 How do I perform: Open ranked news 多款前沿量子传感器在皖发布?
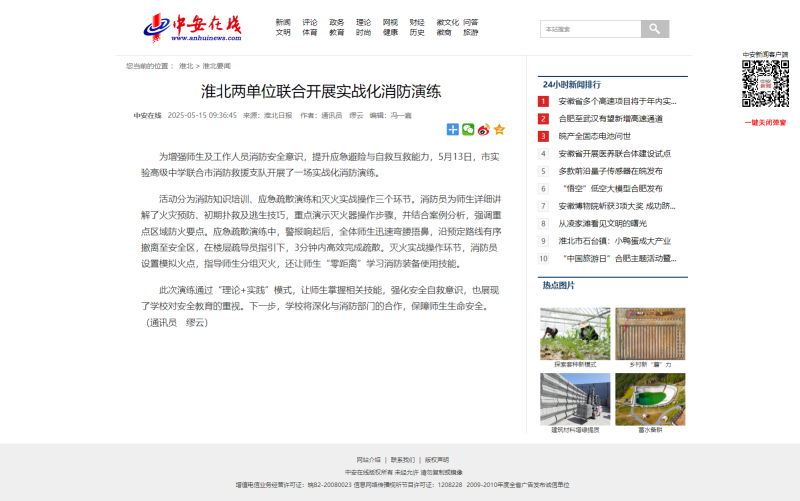610,171
